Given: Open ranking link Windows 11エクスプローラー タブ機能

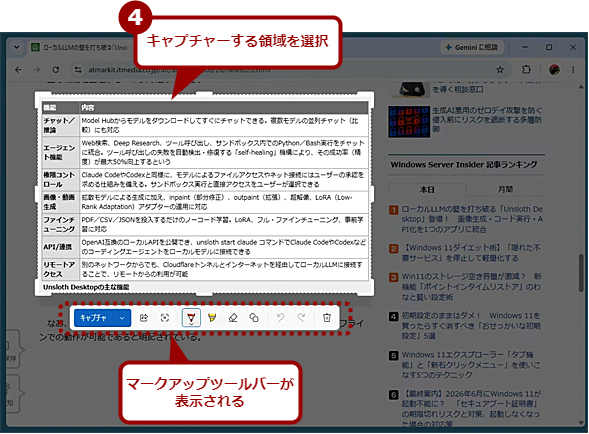Looking at the screenshot, I should click(471, 364).
